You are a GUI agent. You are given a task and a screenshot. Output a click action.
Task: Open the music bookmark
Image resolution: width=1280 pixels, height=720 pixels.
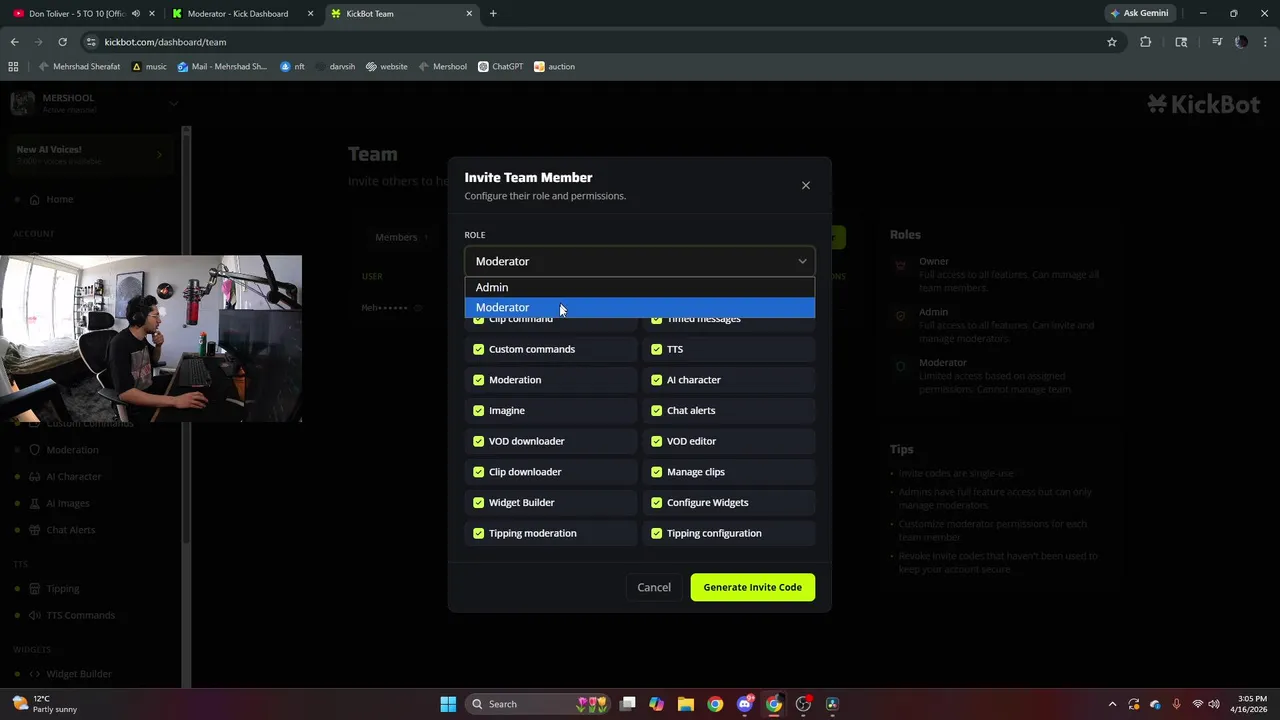pos(150,67)
